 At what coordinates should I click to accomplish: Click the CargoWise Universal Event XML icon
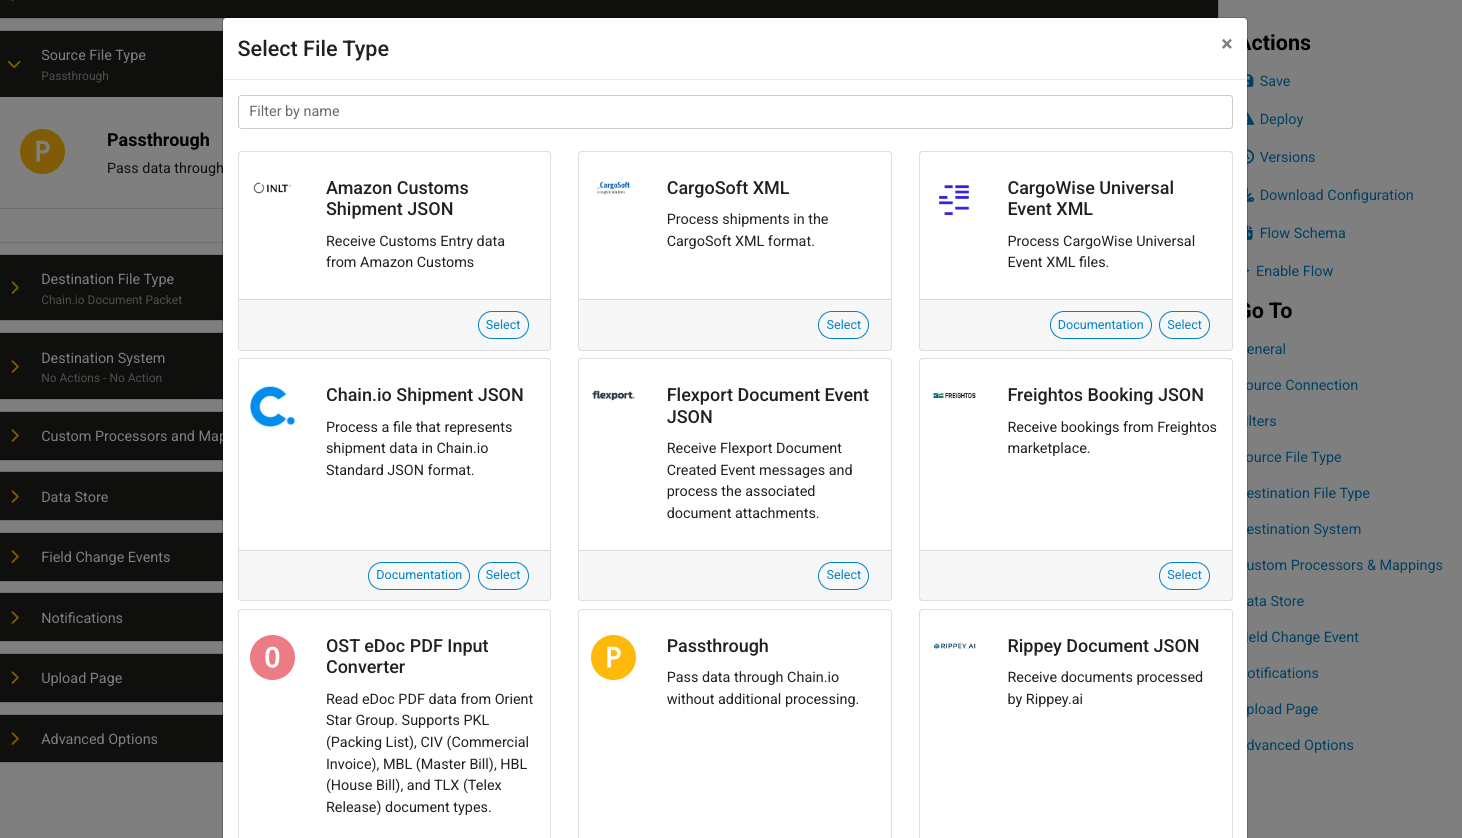coord(954,199)
